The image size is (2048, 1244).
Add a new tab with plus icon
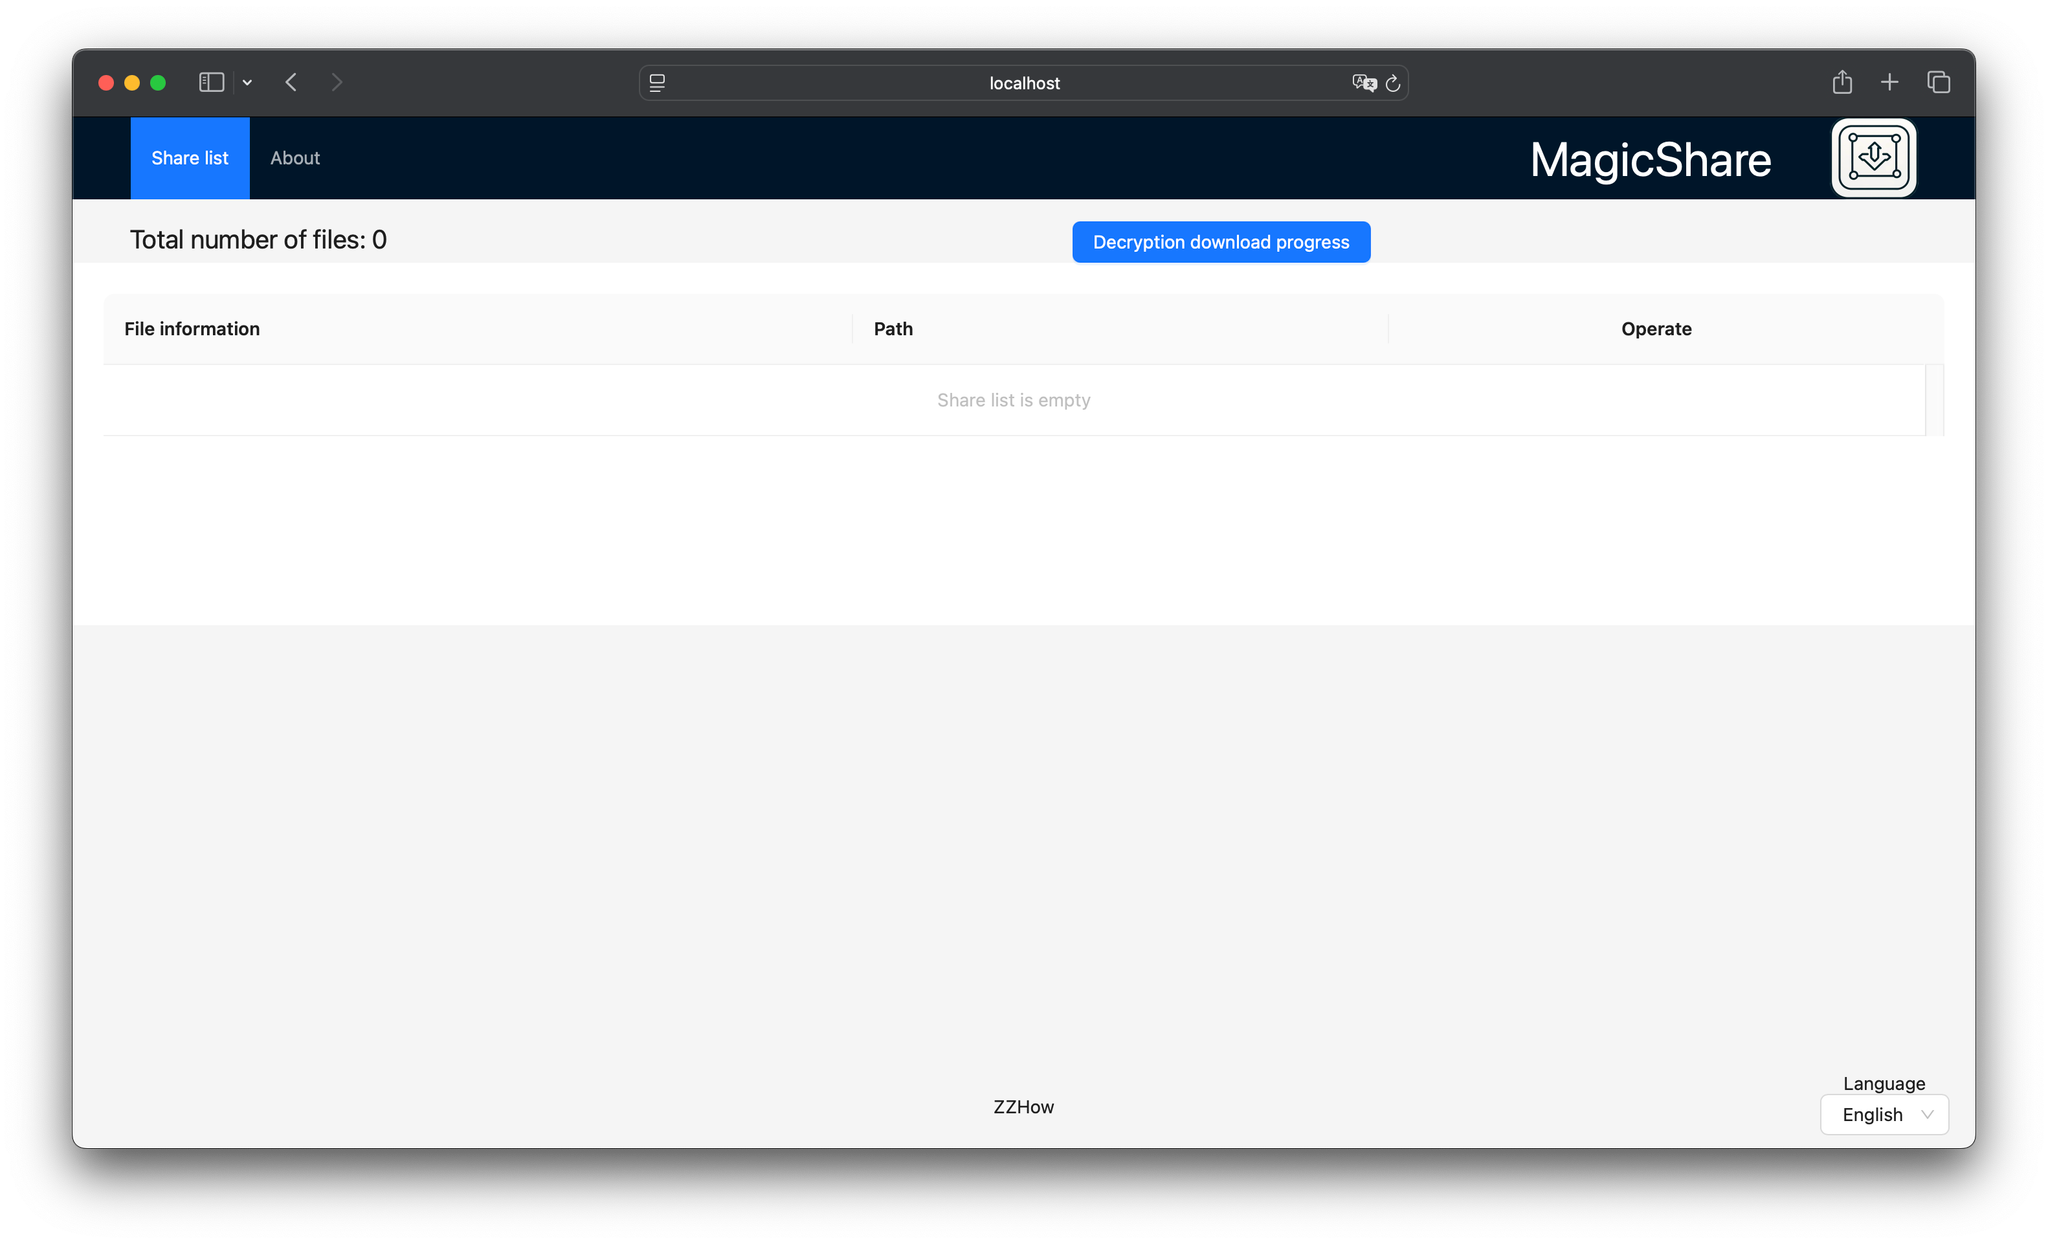1889,83
